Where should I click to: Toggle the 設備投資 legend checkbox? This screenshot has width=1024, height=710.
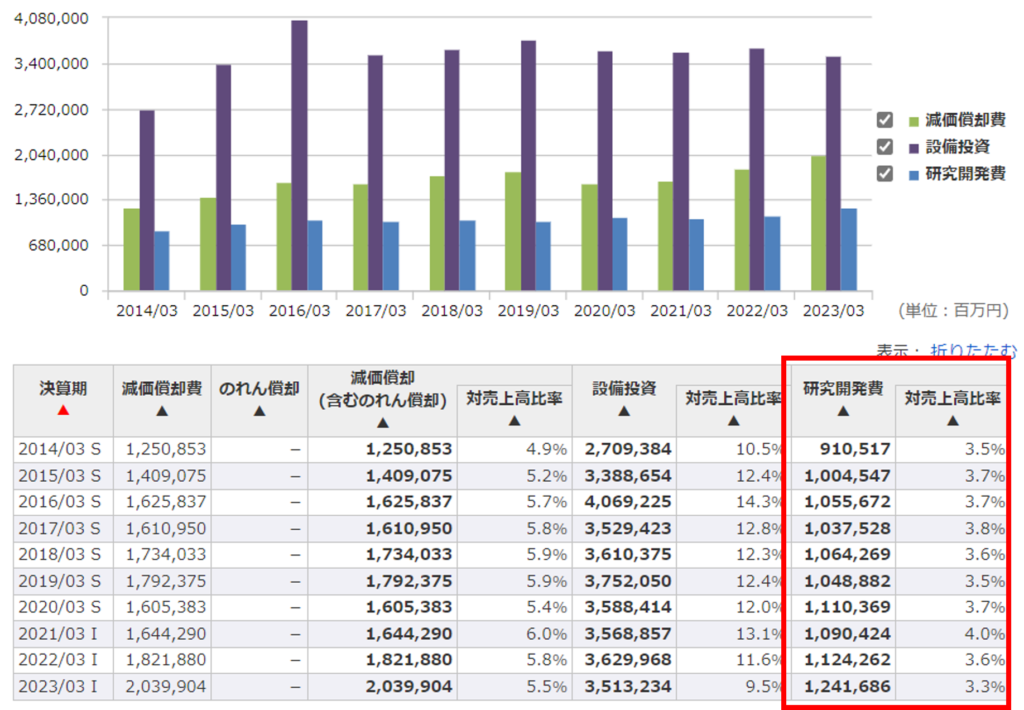[884, 147]
